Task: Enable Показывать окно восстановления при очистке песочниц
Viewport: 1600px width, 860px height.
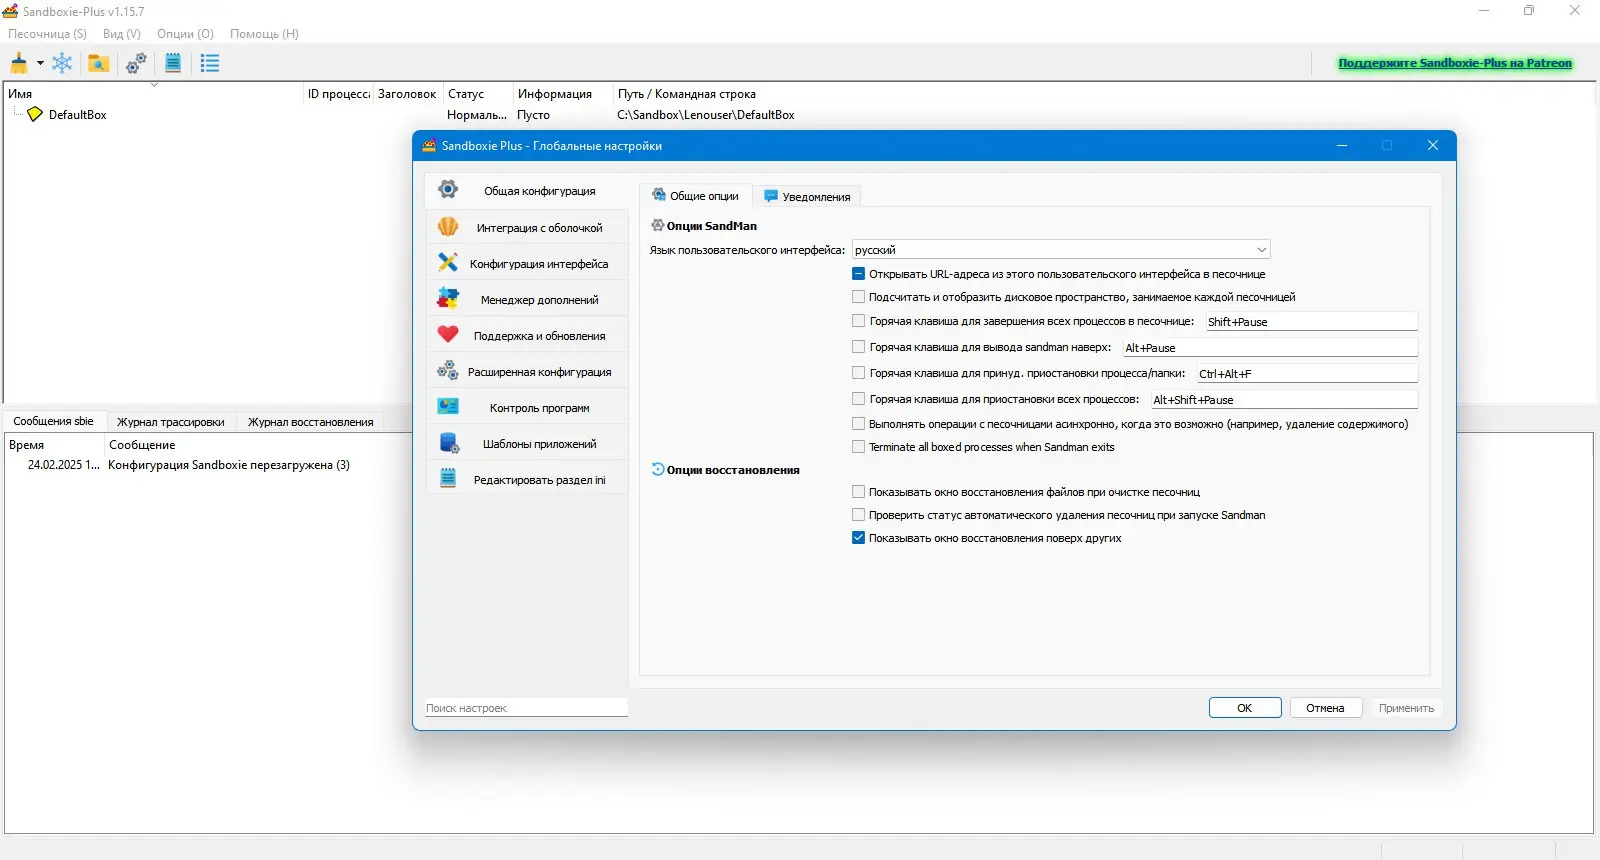Action: [x=858, y=492]
